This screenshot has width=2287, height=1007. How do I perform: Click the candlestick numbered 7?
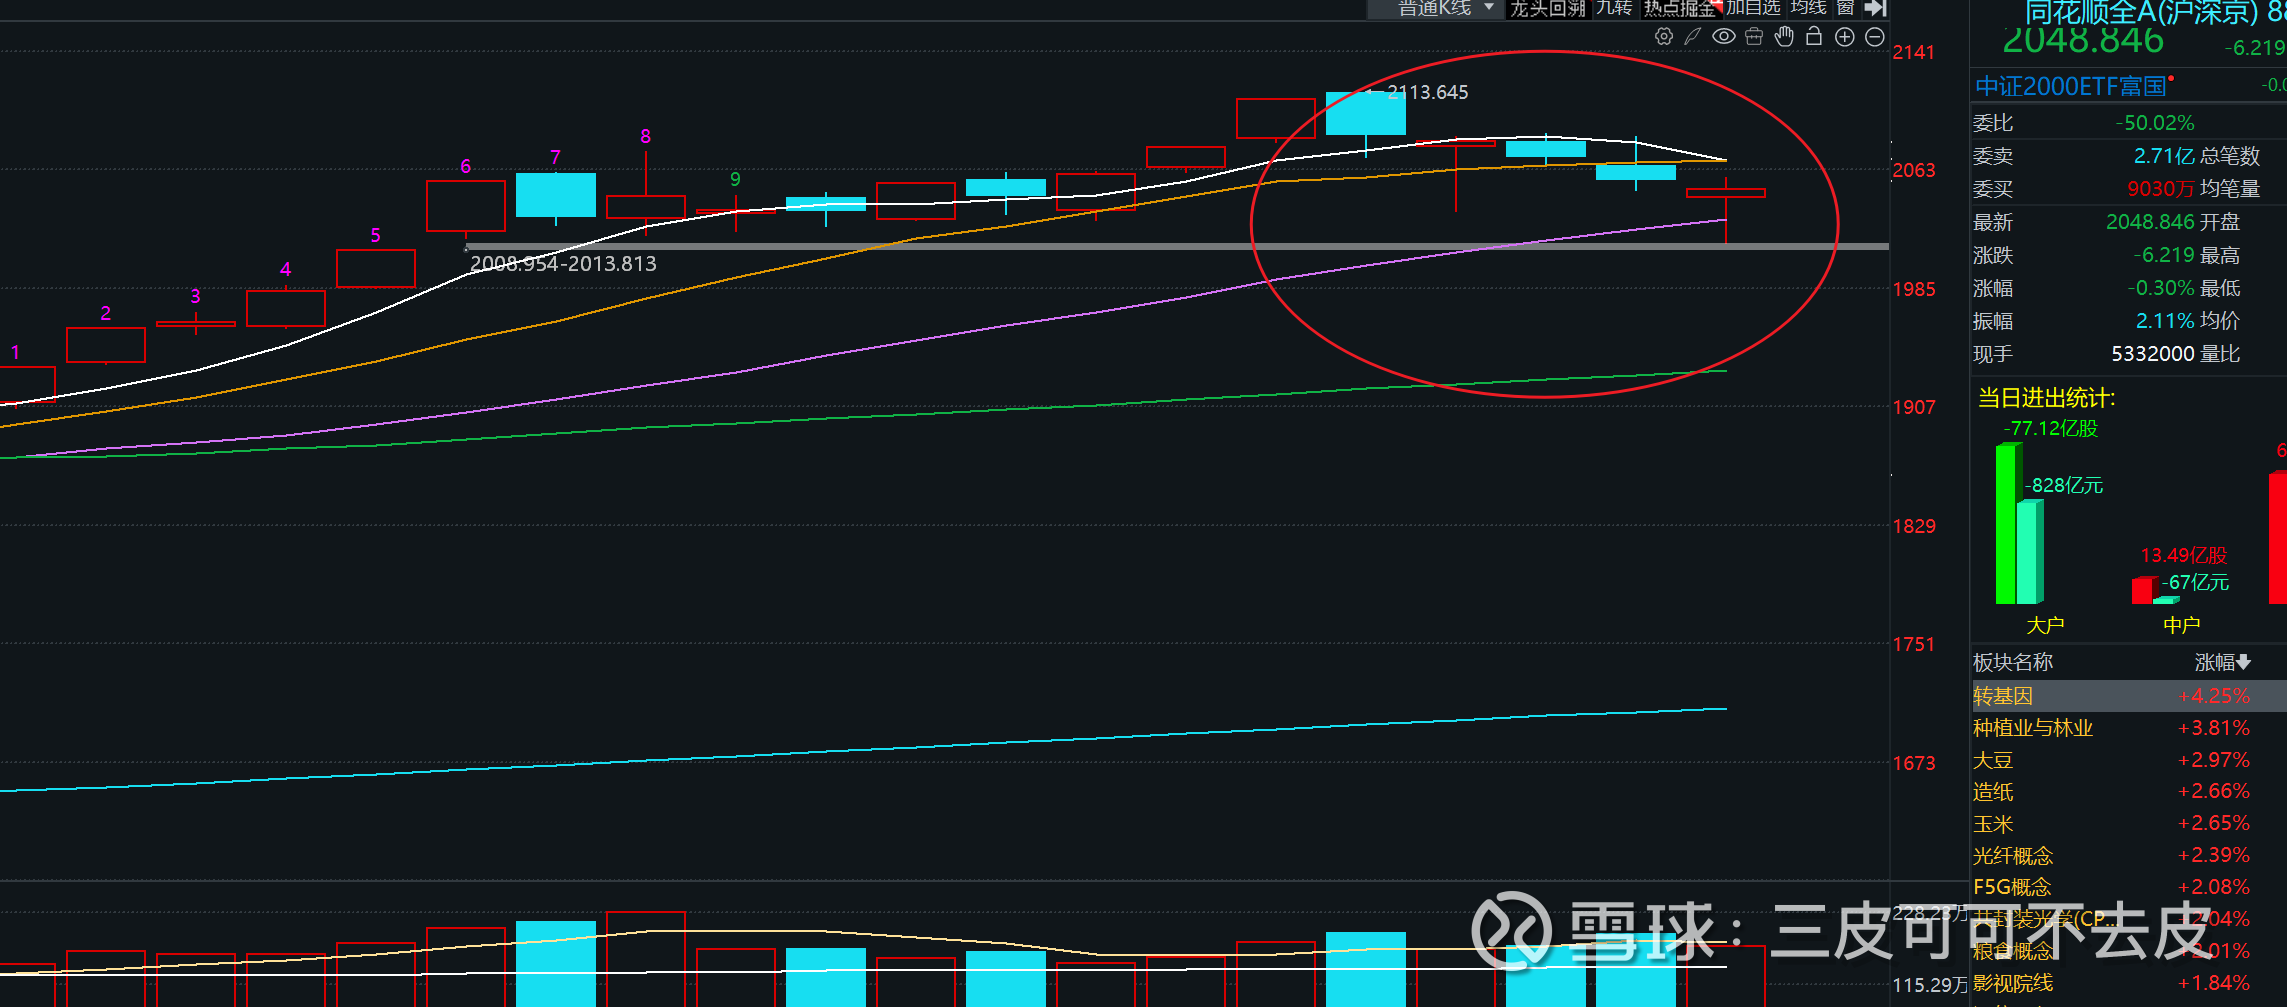[x=556, y=195]
